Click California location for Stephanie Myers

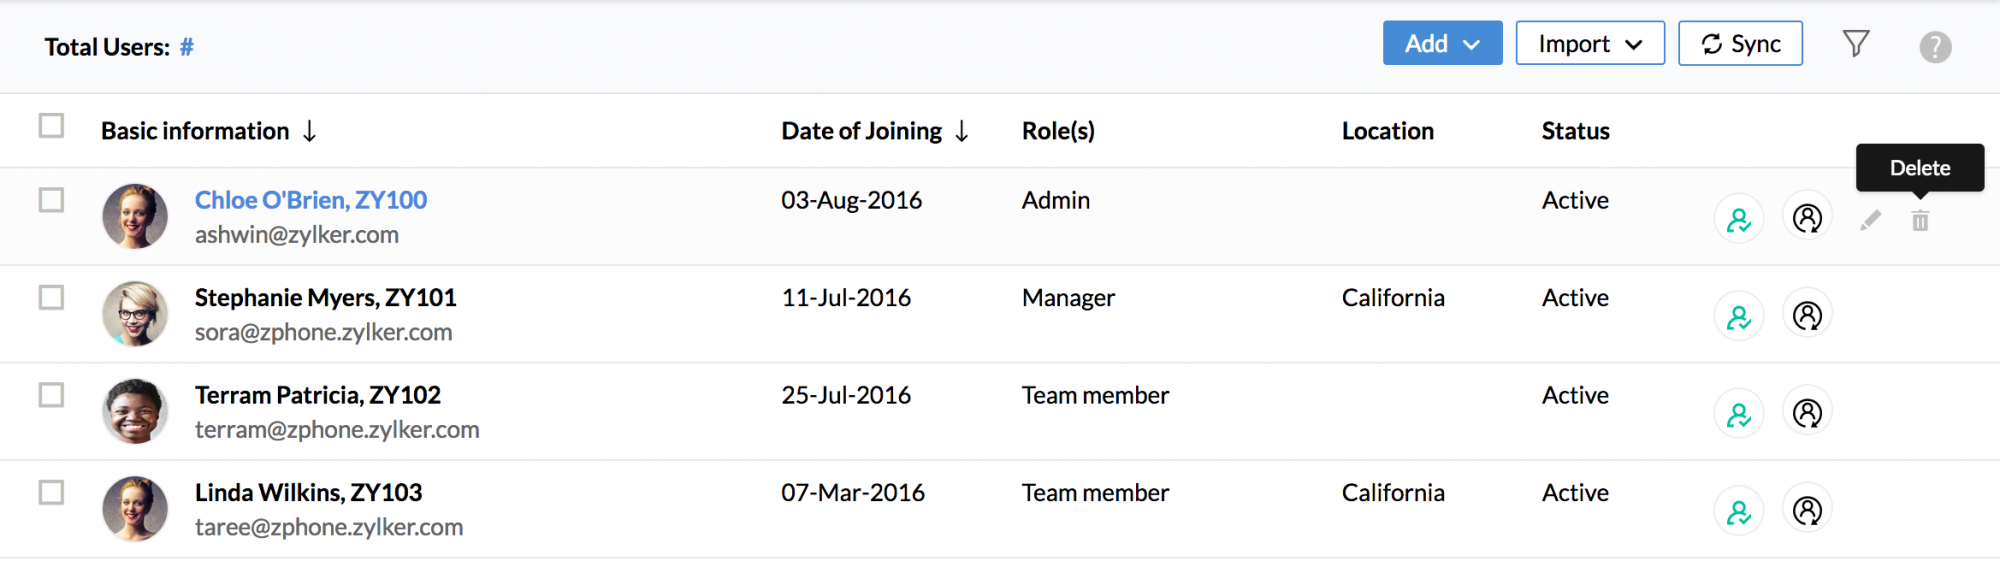(1393, 297)
